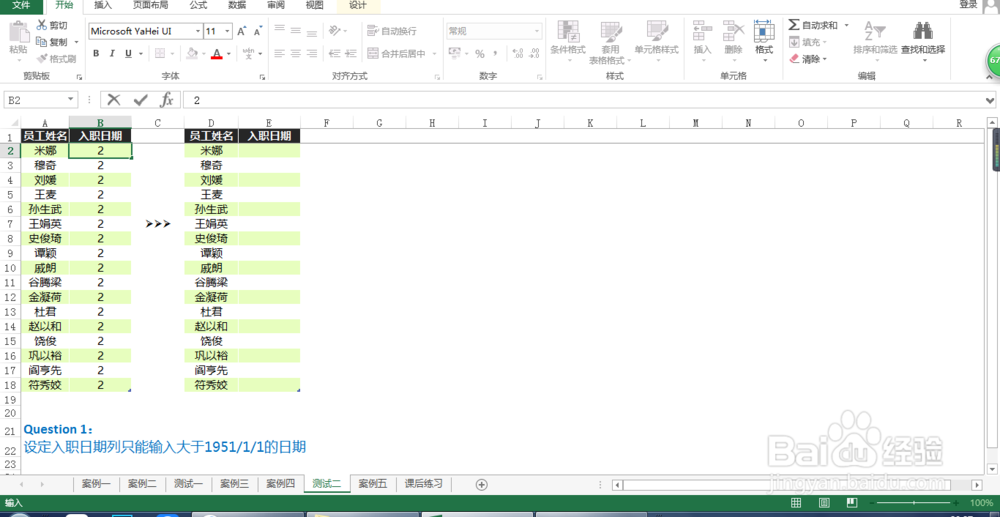Switch to the 案例一 sheet tab
The width and height of the screenshot is (1000, 517).
pos(96,484)
